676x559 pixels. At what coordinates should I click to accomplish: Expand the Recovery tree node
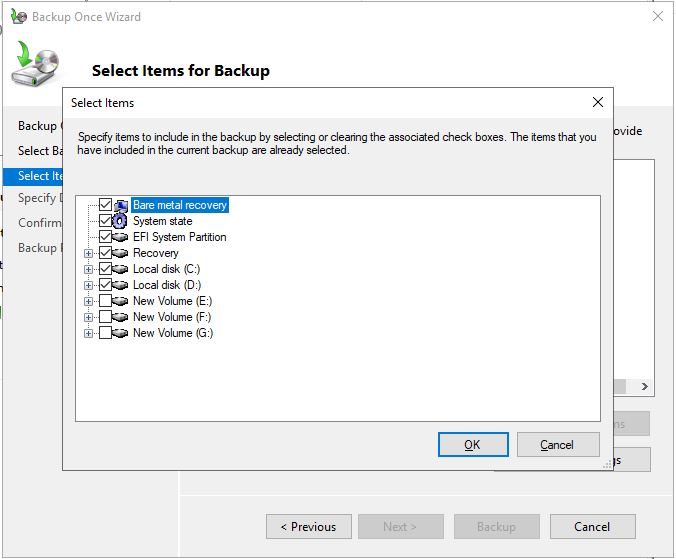tap(89, 253)
